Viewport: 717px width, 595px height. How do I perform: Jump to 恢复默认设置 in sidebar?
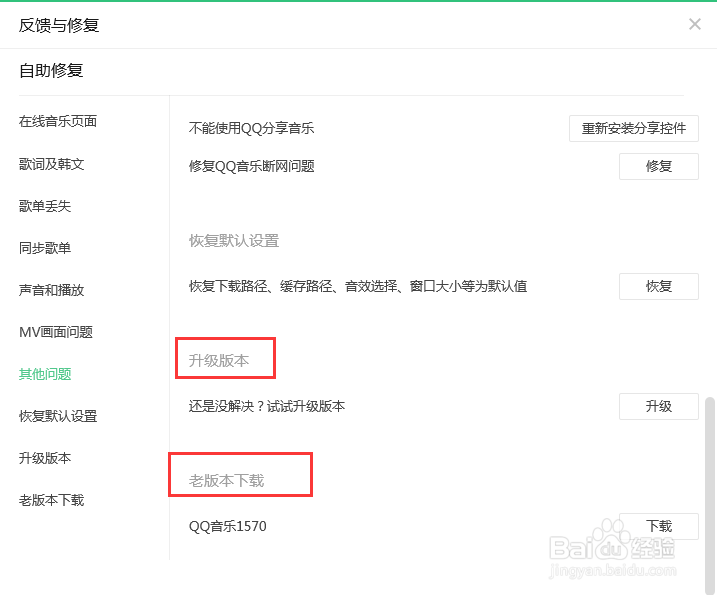tap(58, 416)
